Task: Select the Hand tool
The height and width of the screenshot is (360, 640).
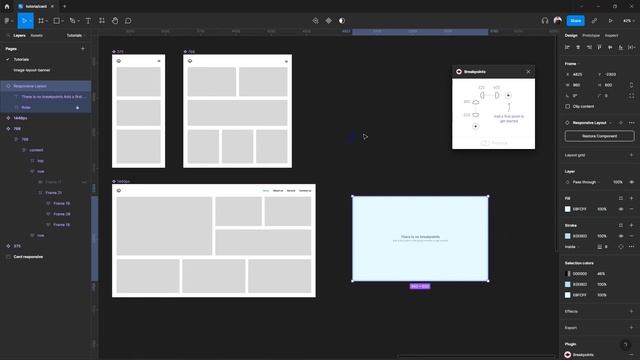Action: click(115, 21)
